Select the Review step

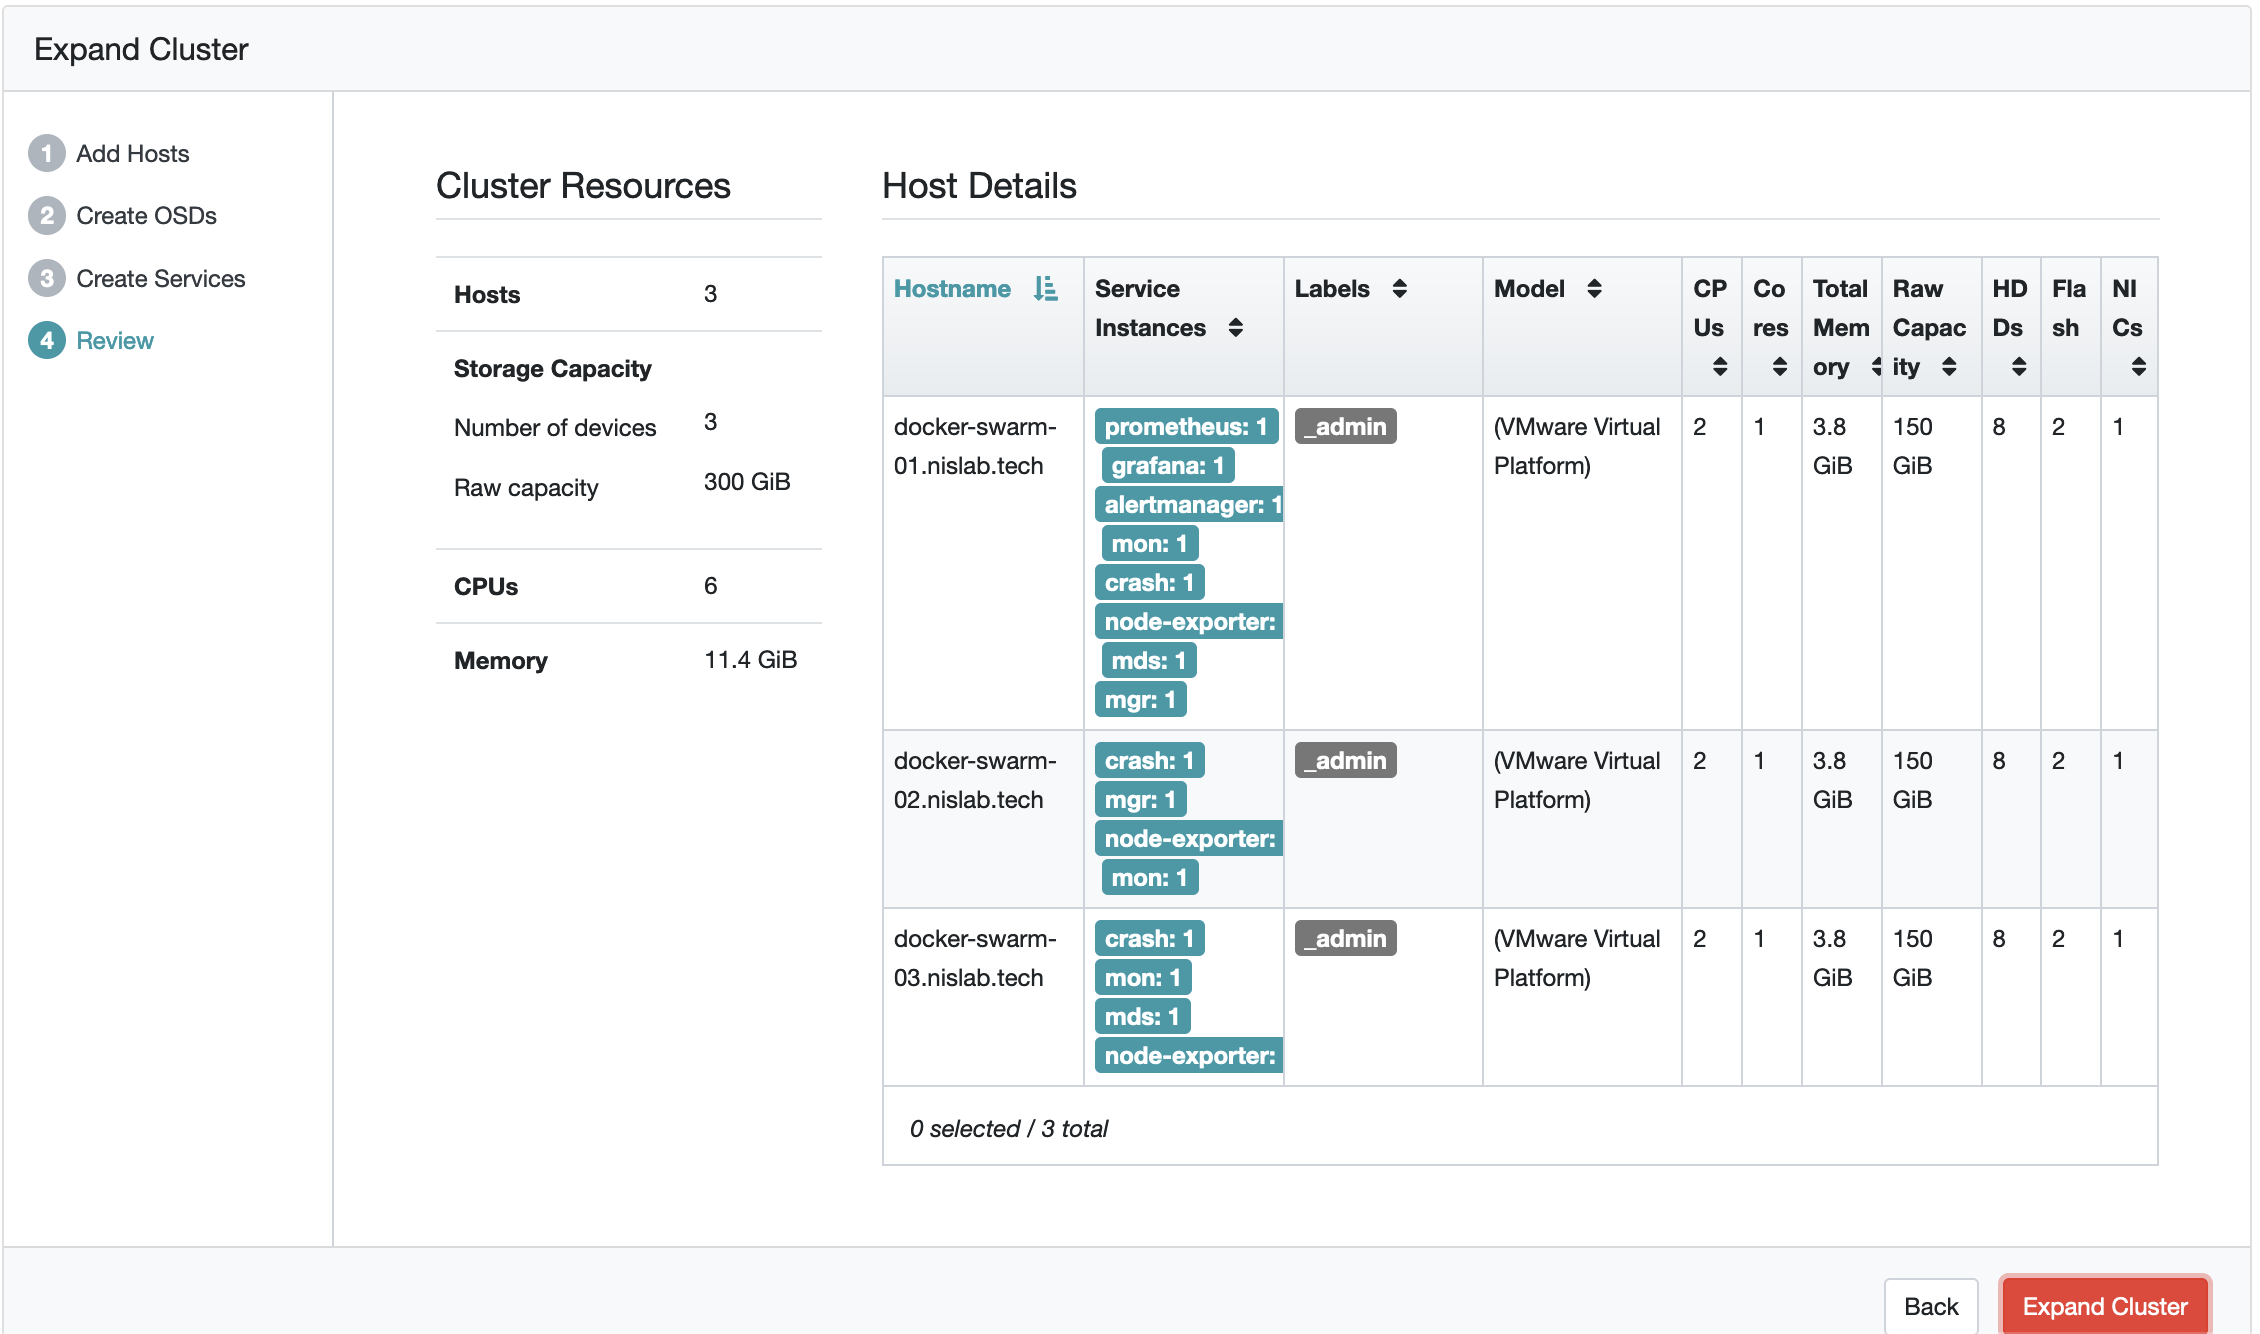(x=114, y=341)
